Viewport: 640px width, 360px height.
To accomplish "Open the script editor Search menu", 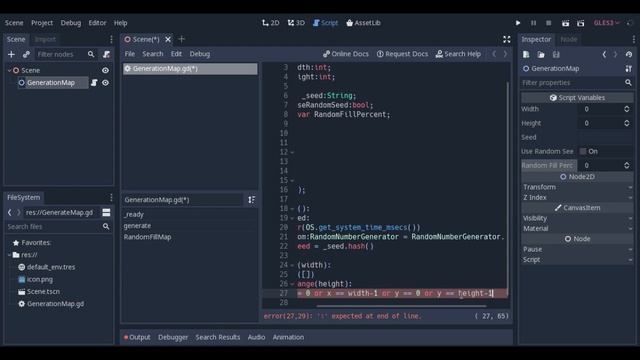I will (x=153, y=54).
